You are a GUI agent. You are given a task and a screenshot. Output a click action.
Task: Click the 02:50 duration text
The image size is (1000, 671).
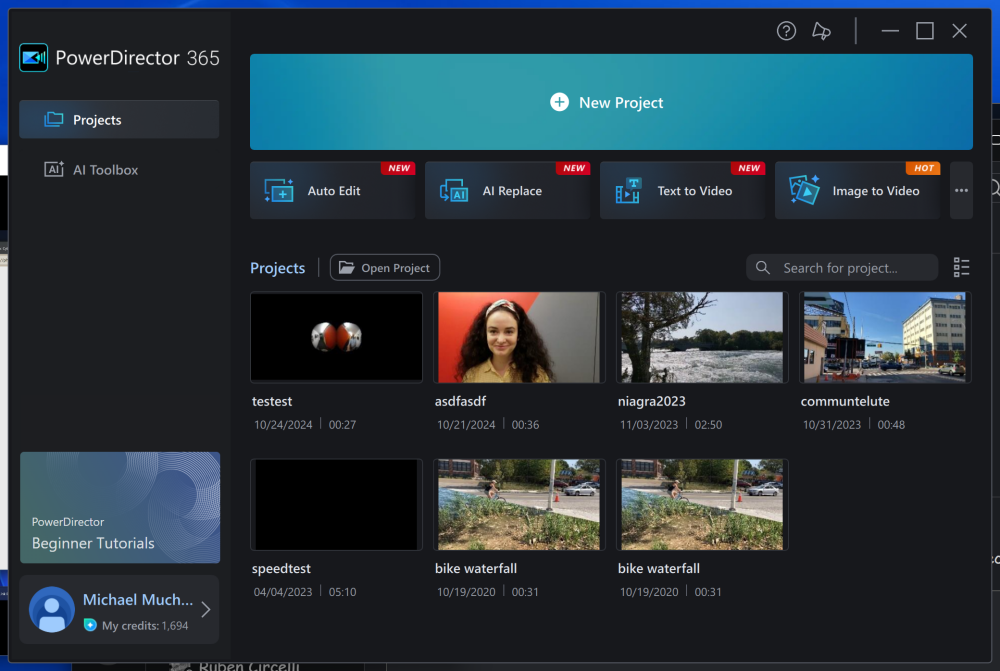point(708,425)
